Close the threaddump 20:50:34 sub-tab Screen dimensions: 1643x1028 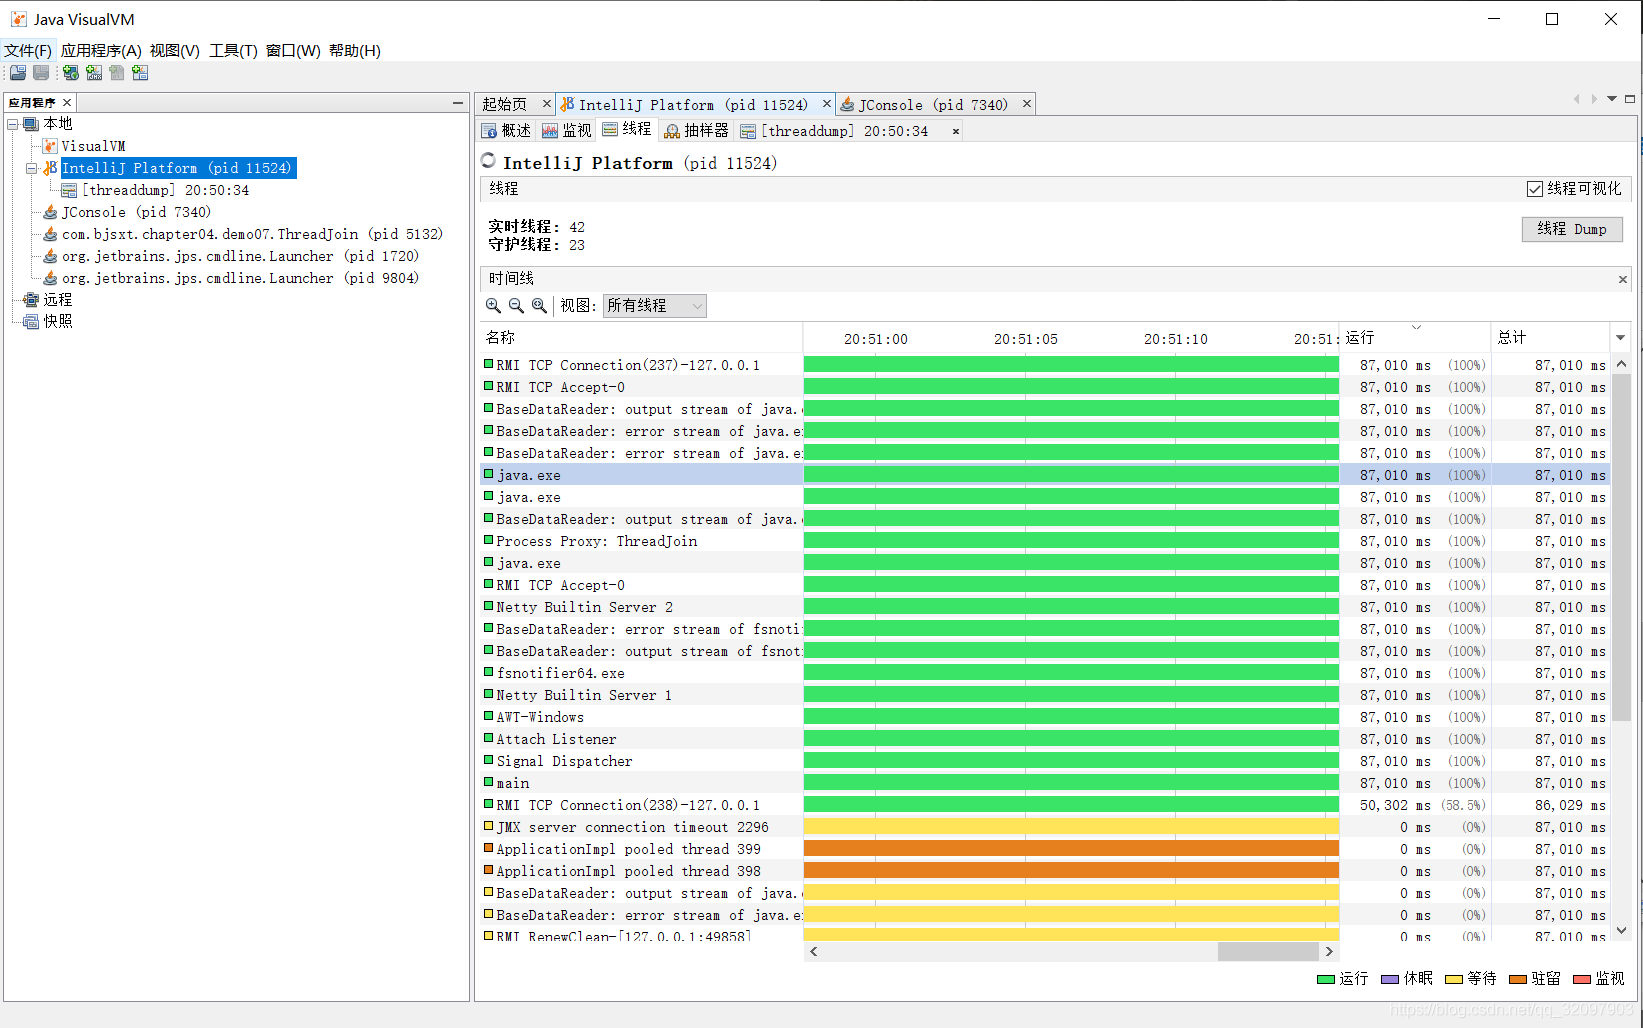point(956,131)
